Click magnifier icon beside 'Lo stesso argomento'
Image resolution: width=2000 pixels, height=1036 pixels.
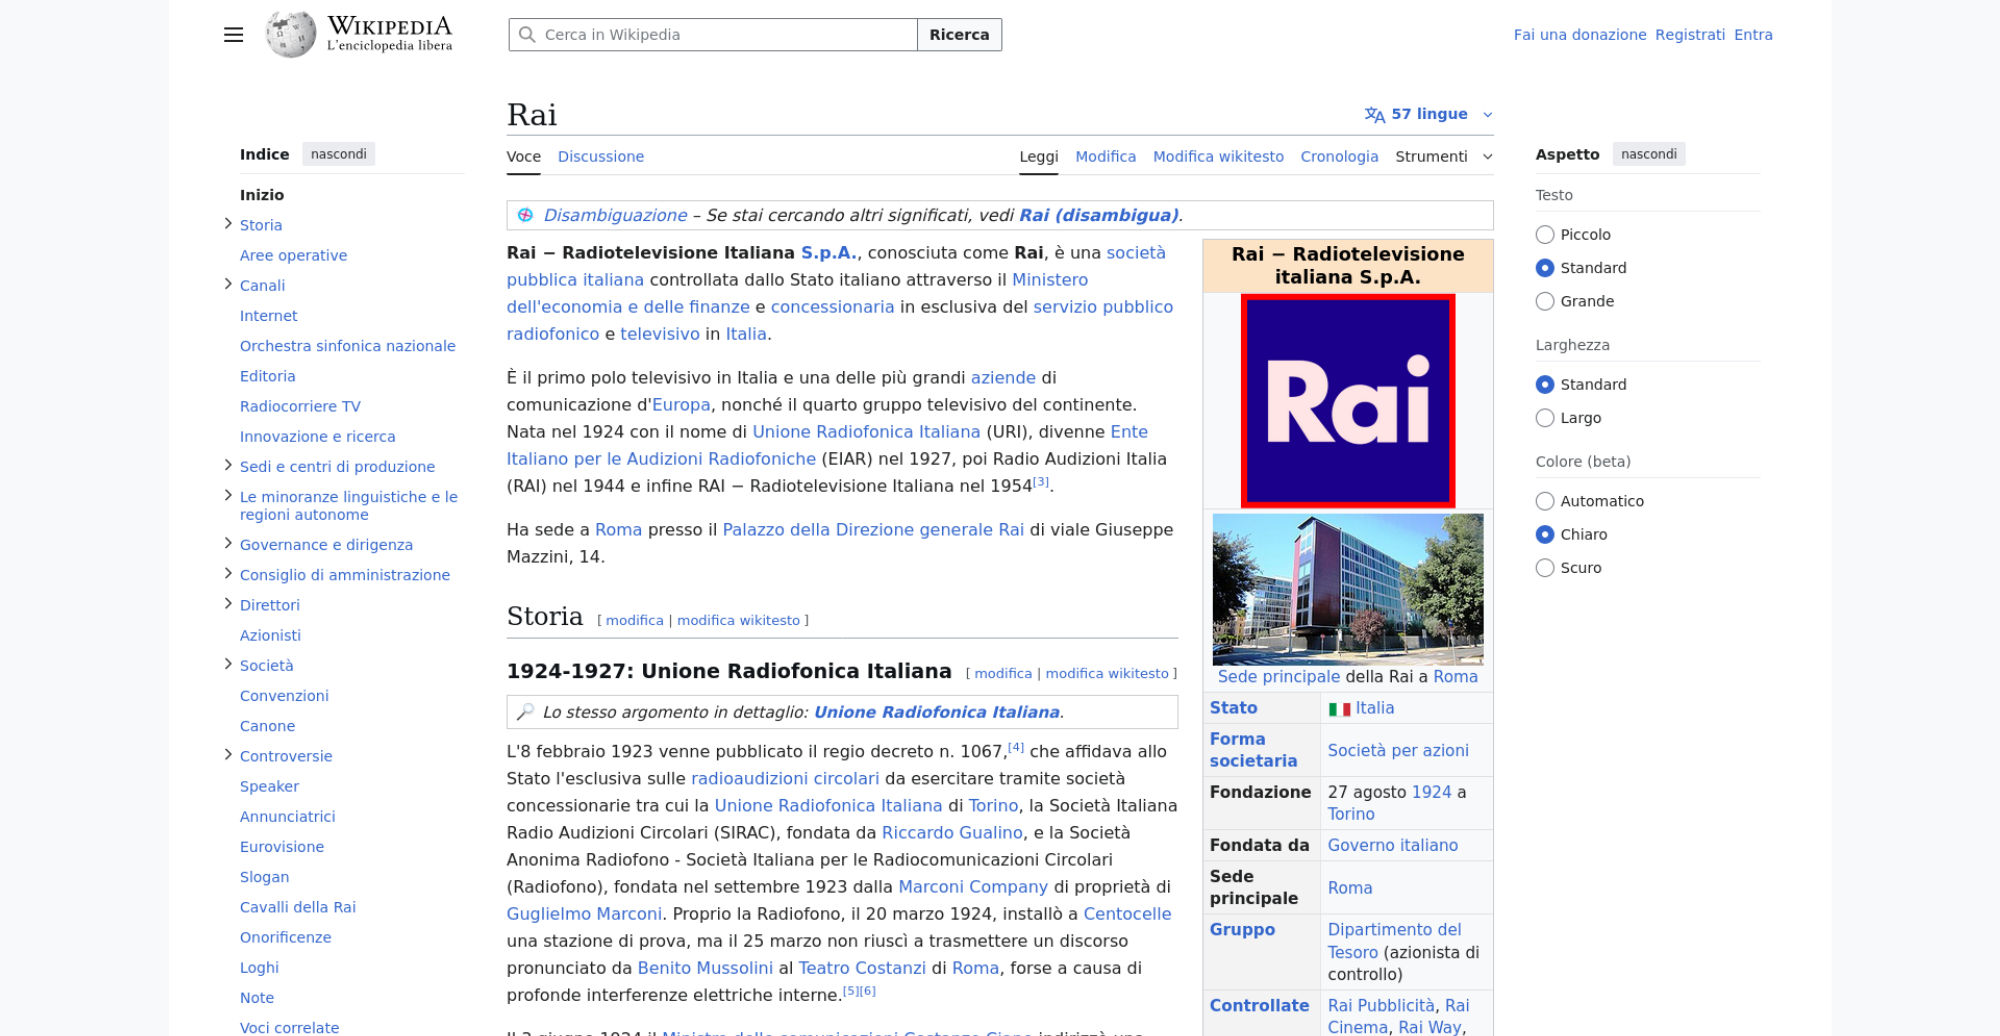pyautogui.click(x=525, y=712)
